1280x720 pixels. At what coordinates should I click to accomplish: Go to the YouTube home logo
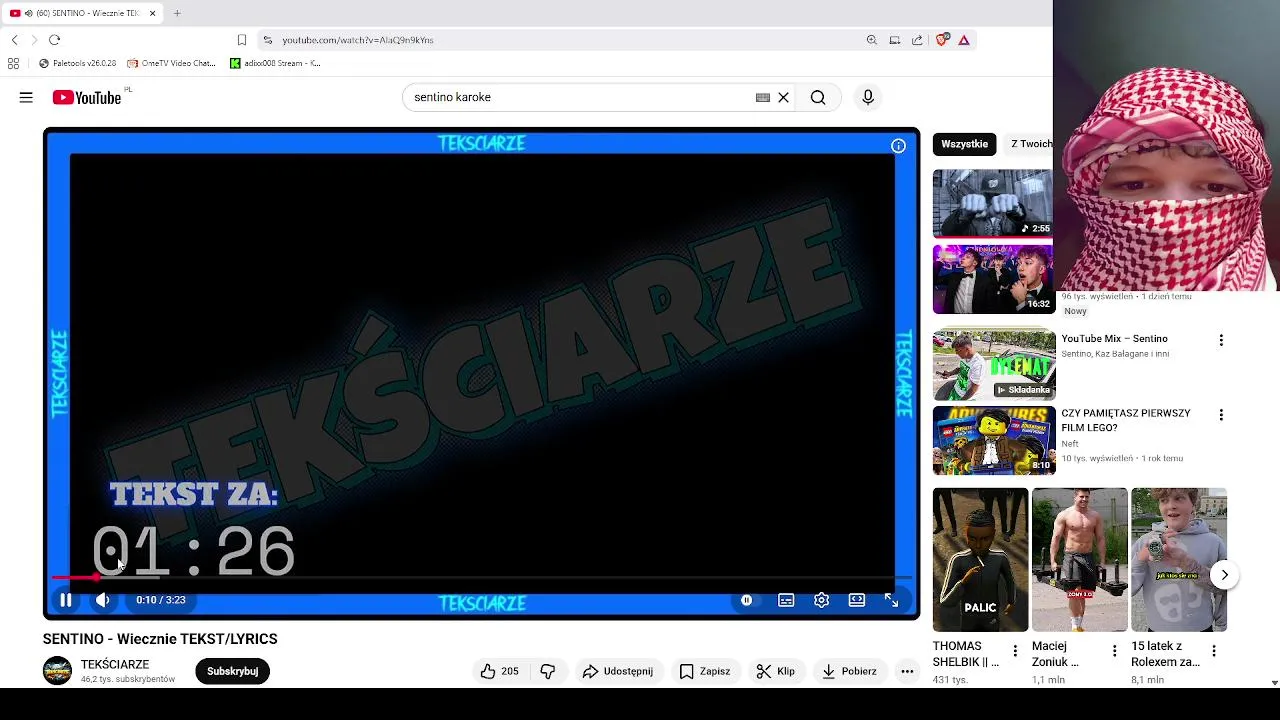point(87,97)
